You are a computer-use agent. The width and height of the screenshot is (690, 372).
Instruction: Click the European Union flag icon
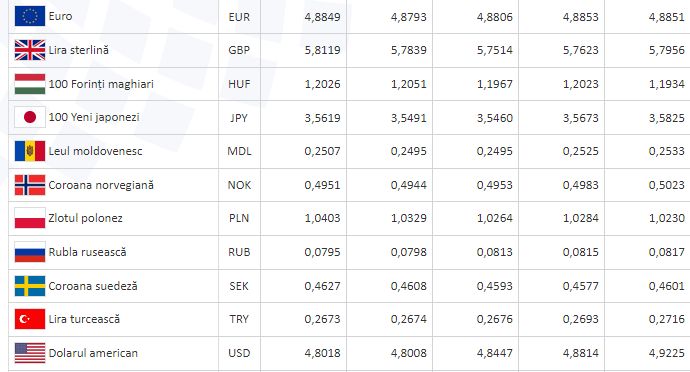tap(29, 16)
